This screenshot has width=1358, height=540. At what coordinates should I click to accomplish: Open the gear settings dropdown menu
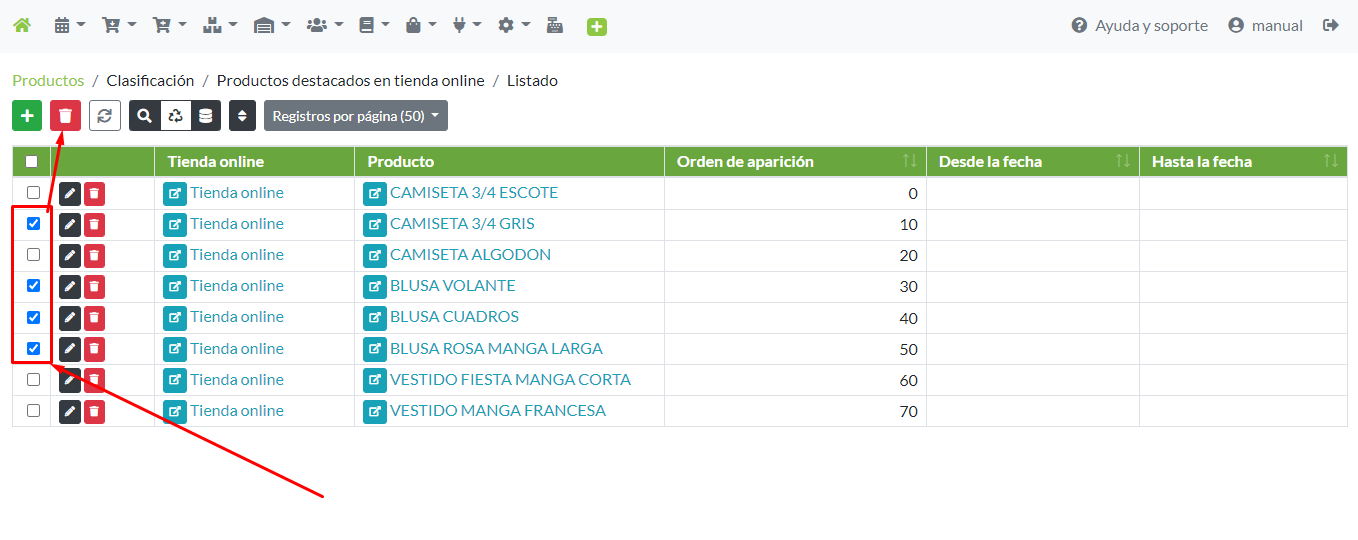513,25
